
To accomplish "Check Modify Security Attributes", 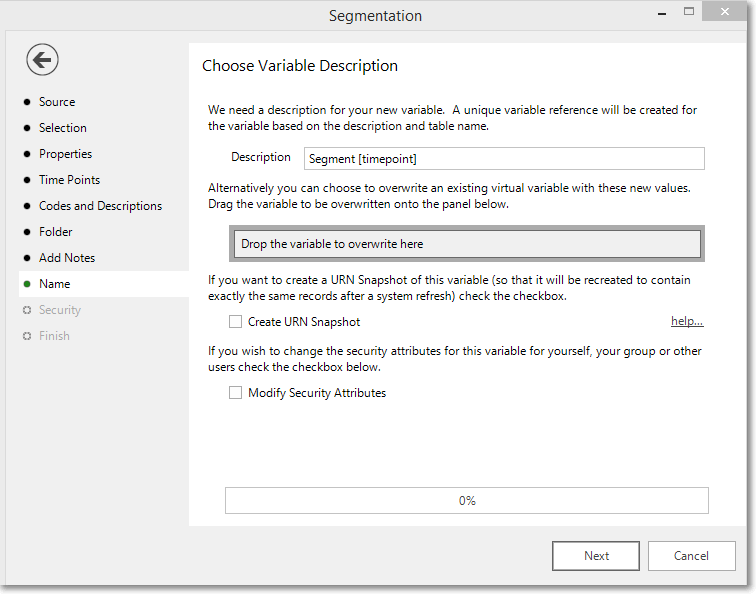I will click(x=235, y=392).
